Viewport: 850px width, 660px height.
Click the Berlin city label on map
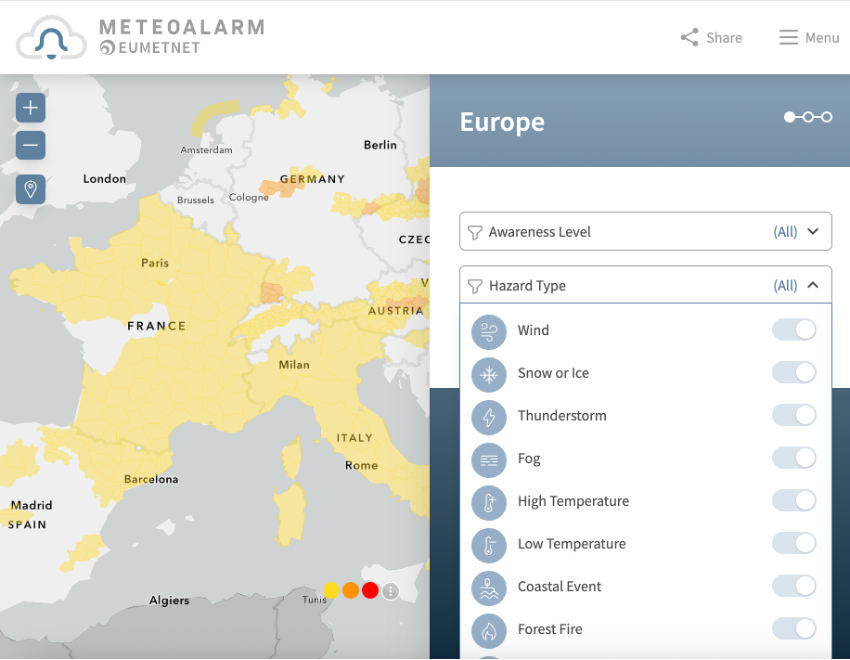click(380, 145)
